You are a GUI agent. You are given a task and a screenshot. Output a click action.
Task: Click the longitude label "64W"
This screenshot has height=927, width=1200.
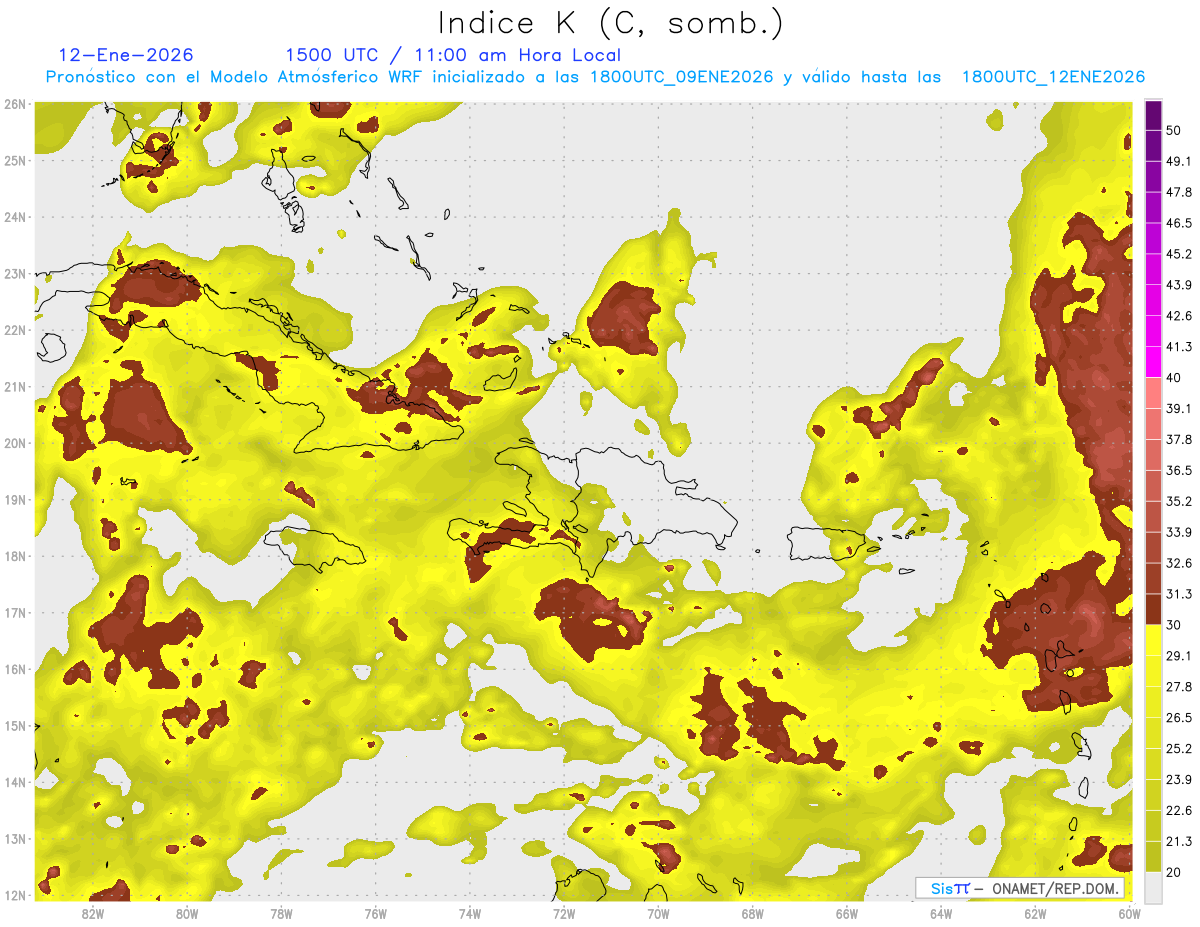click(x=941, y=913)
